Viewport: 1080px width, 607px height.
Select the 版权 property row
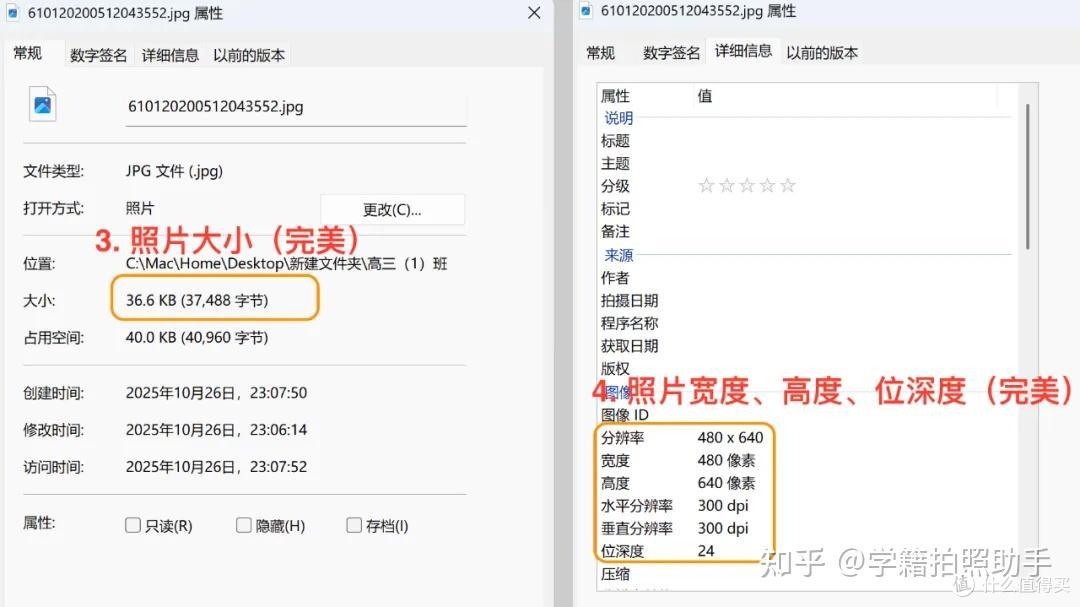[x=806, y=369]
